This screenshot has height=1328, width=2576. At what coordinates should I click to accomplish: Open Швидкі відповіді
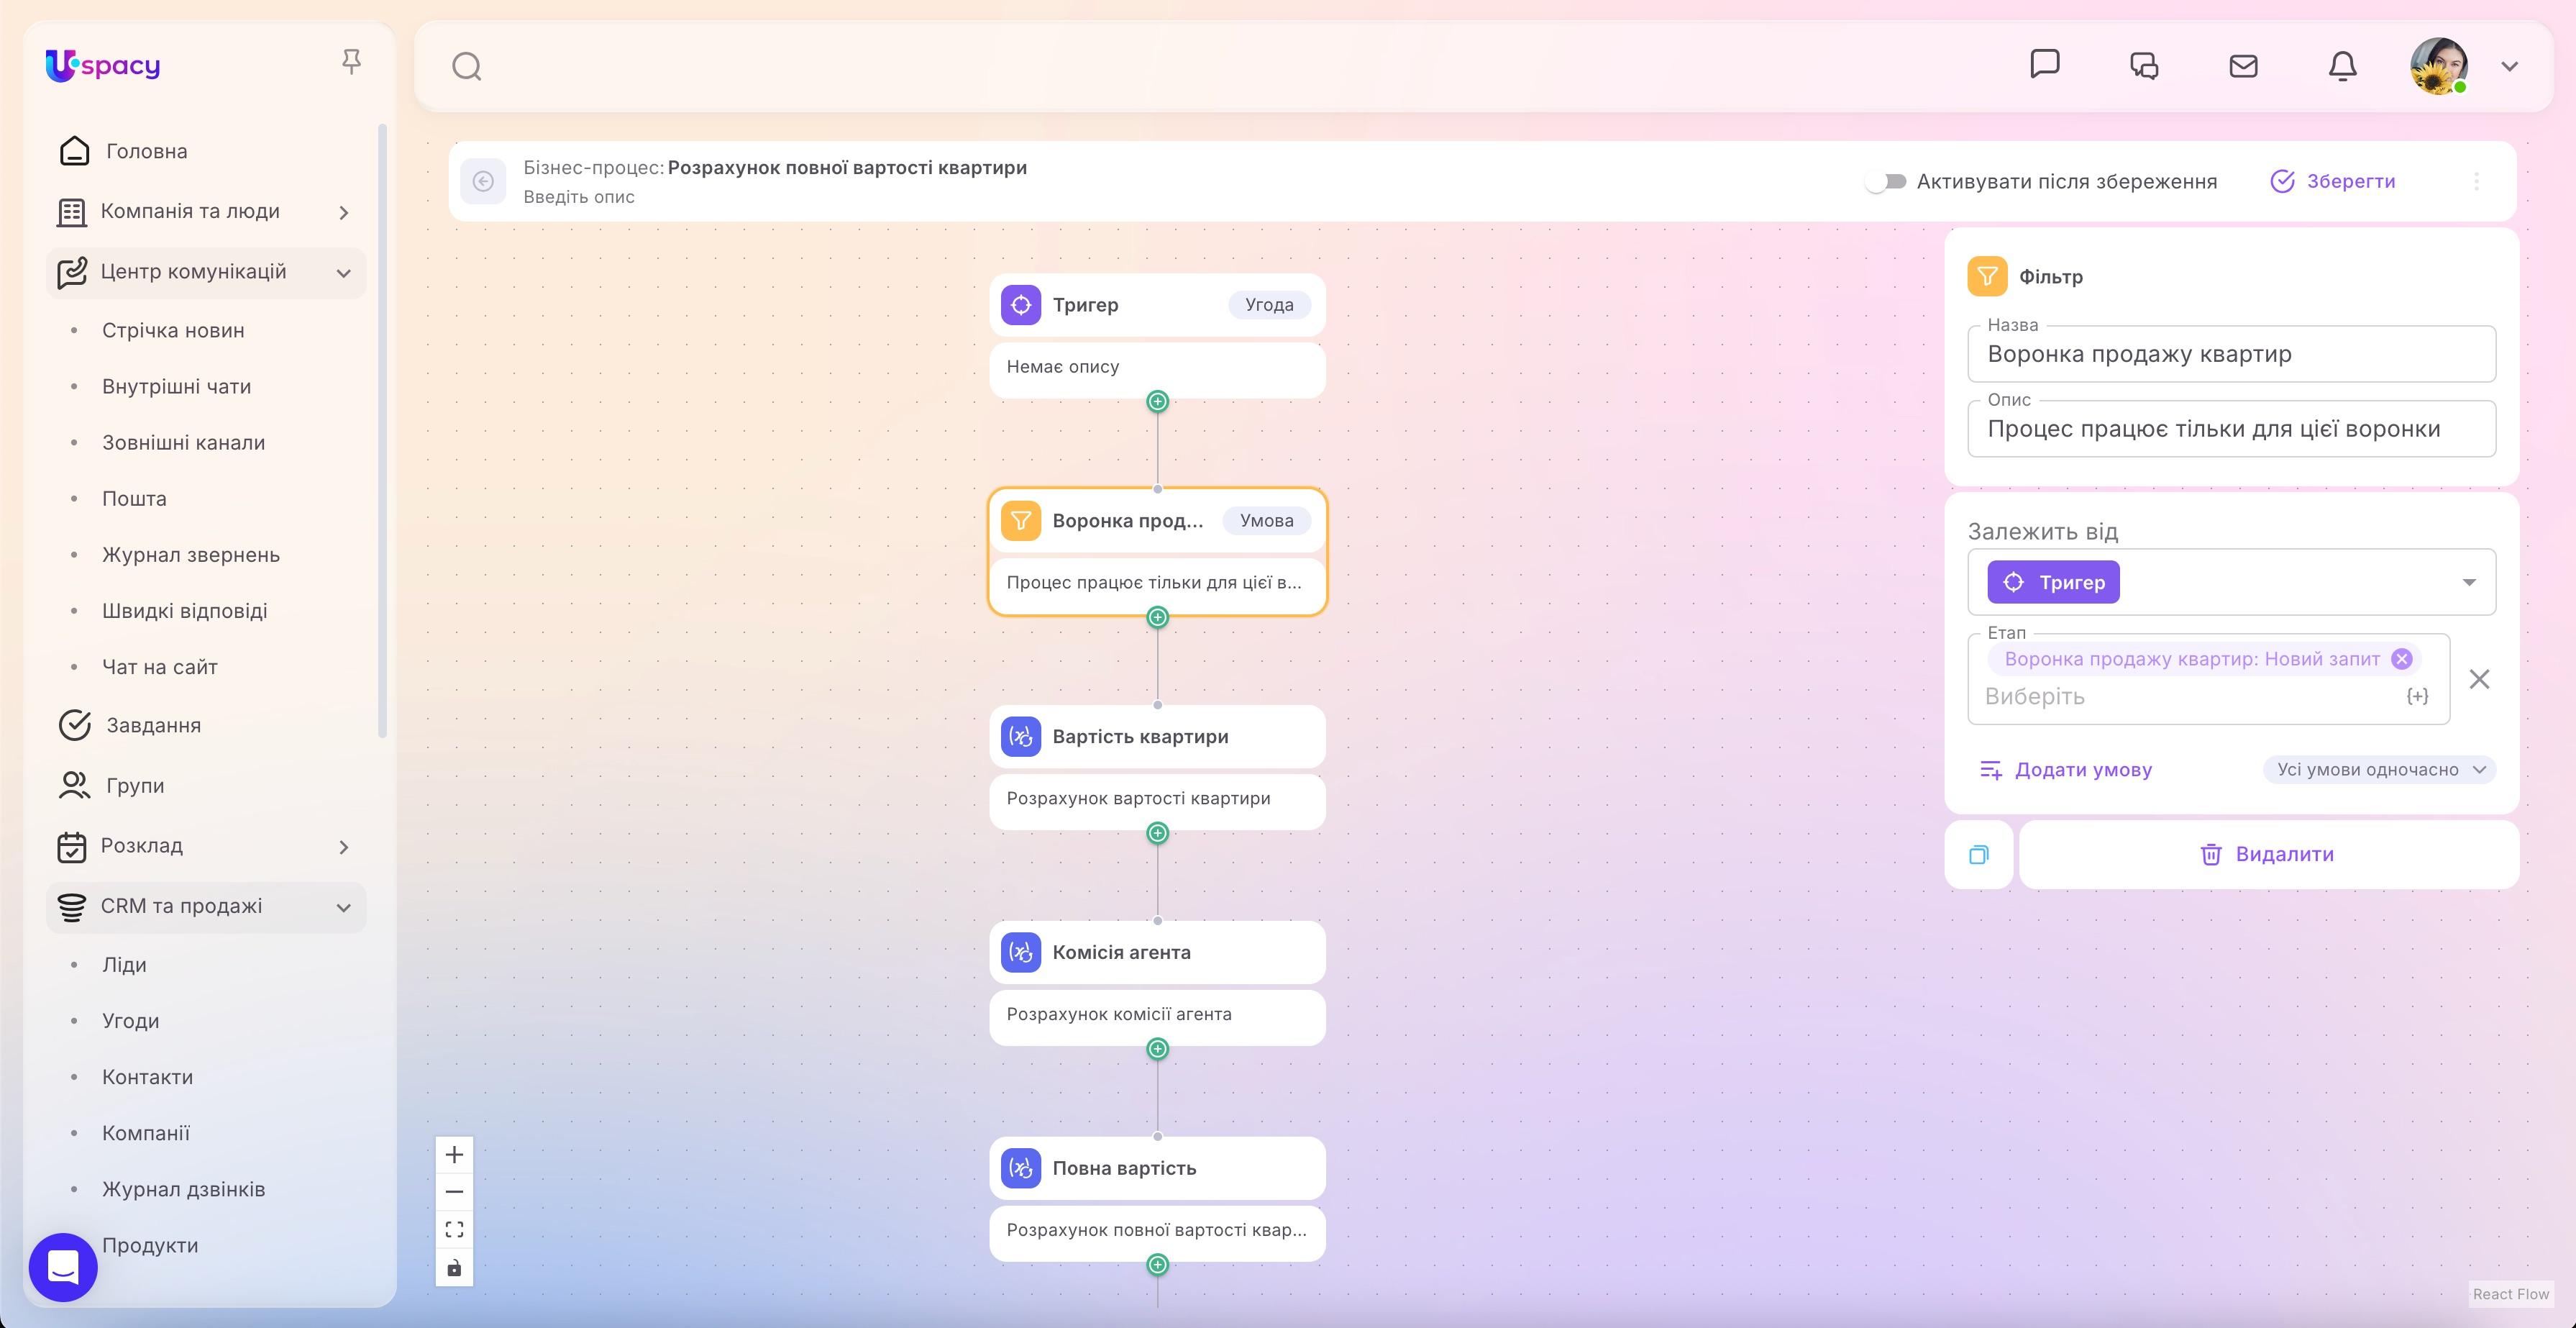tap(184, 610)
